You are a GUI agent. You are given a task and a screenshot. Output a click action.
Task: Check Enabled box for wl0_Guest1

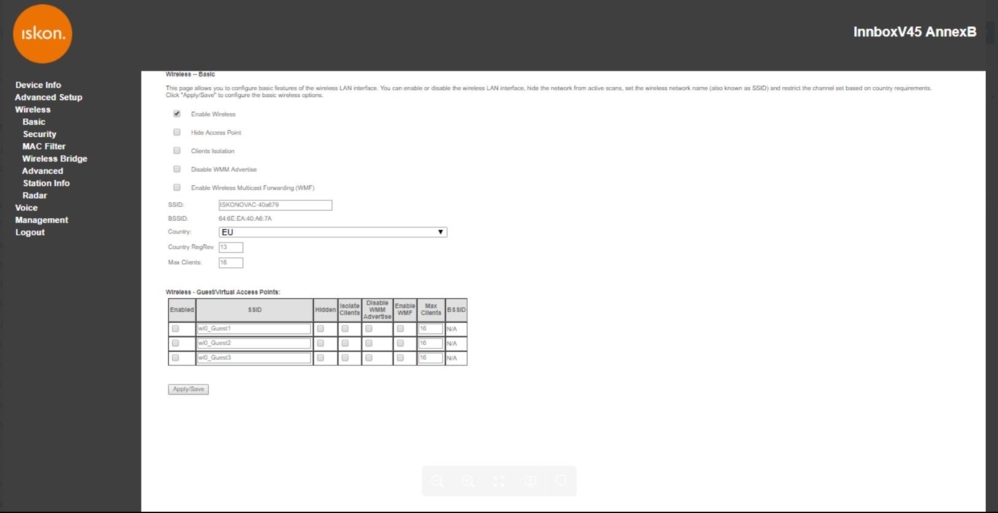[176, 328]
